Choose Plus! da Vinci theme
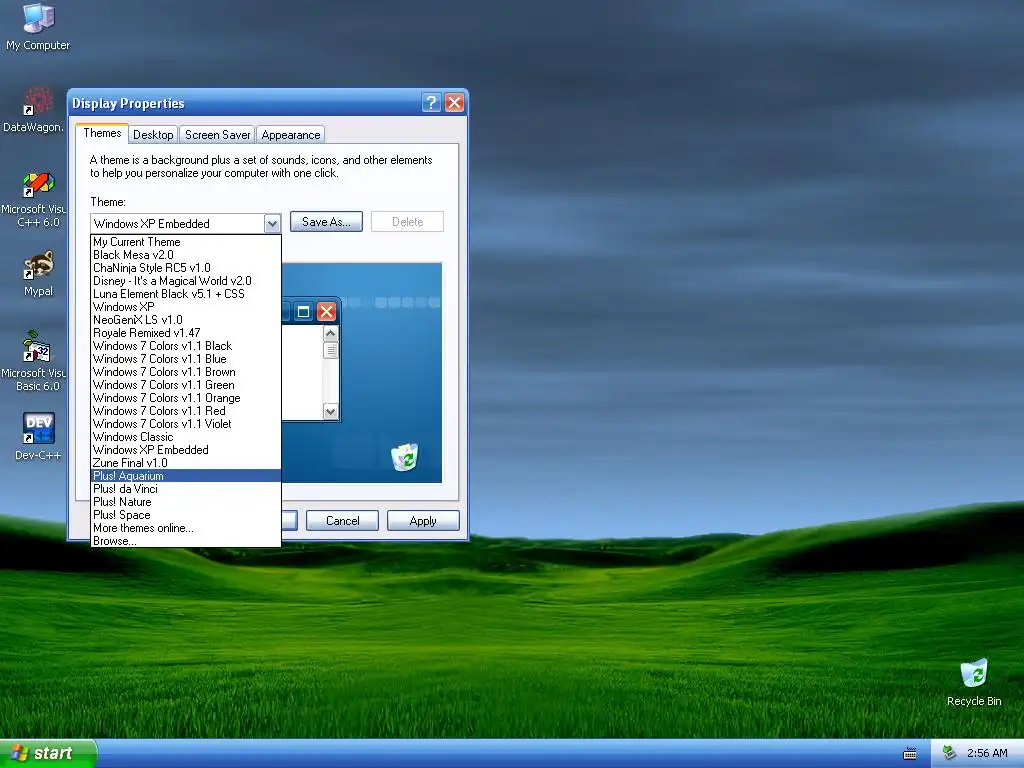The height and width of the screenshot is (768, 1024). 185,489
